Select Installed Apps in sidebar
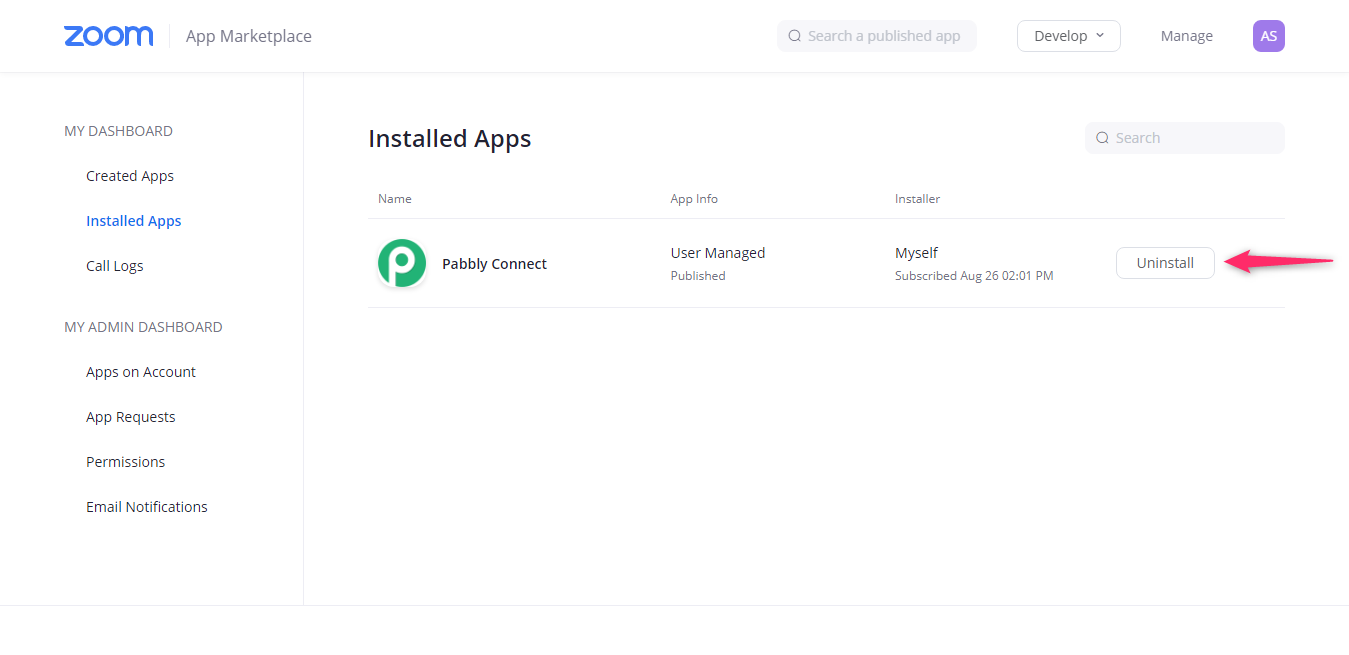The image size is (1349, 655). [x=134, y=221]
